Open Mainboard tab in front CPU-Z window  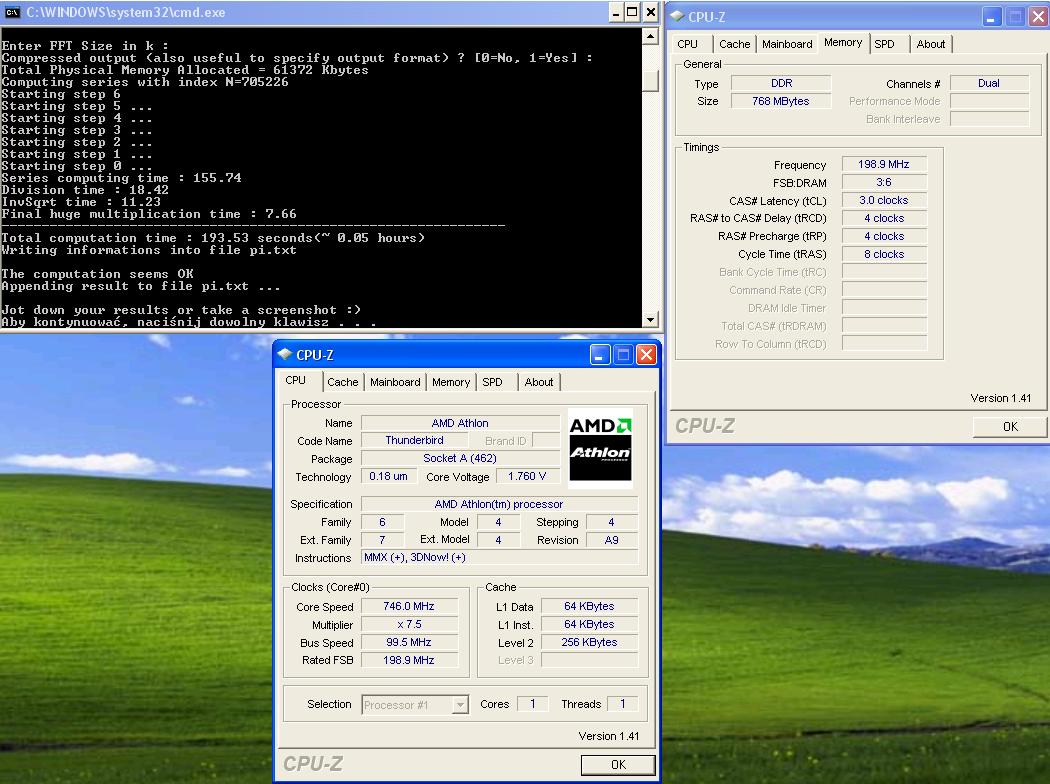(x=395, y=382)
